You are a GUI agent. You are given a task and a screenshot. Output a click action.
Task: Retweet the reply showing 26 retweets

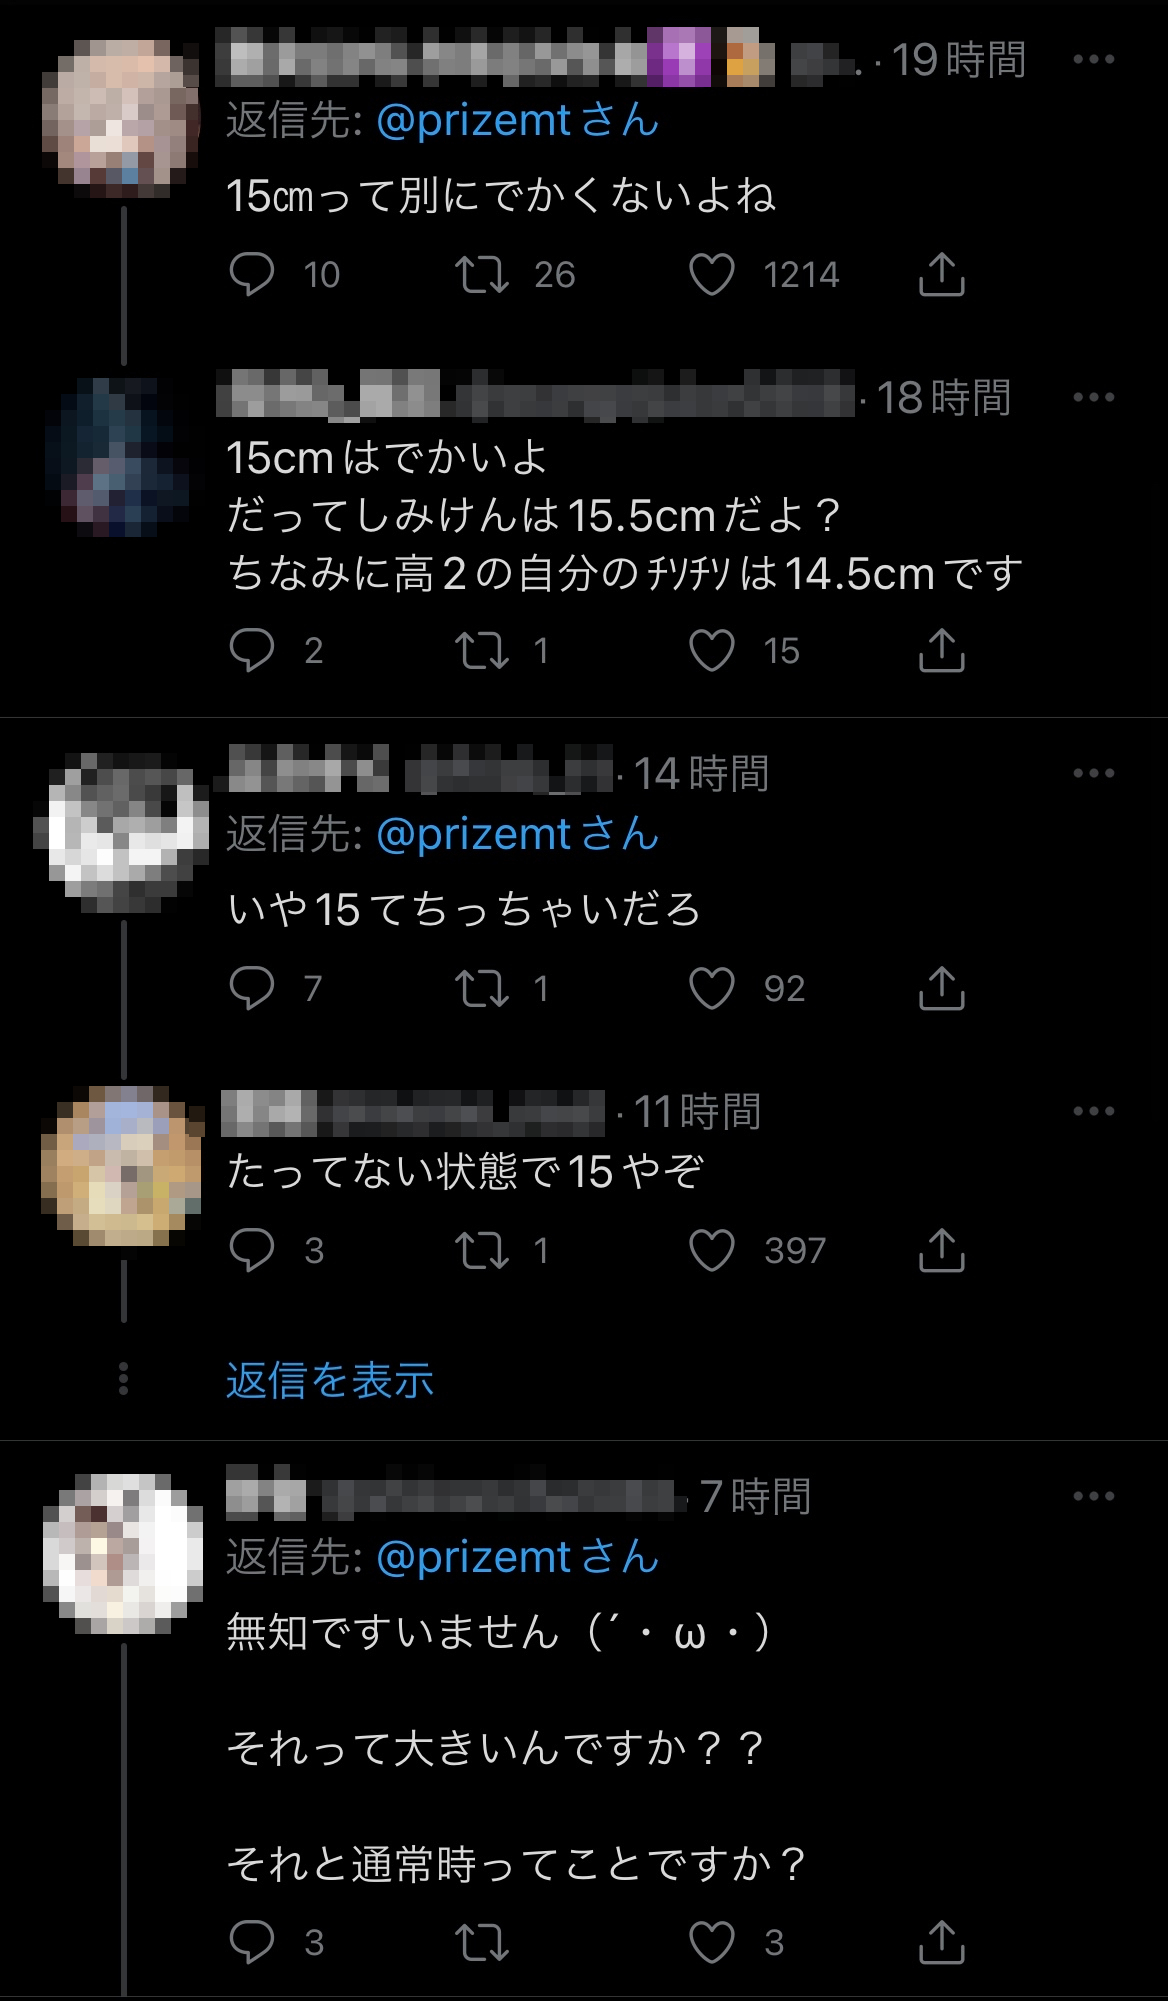[x=483, y=275]
